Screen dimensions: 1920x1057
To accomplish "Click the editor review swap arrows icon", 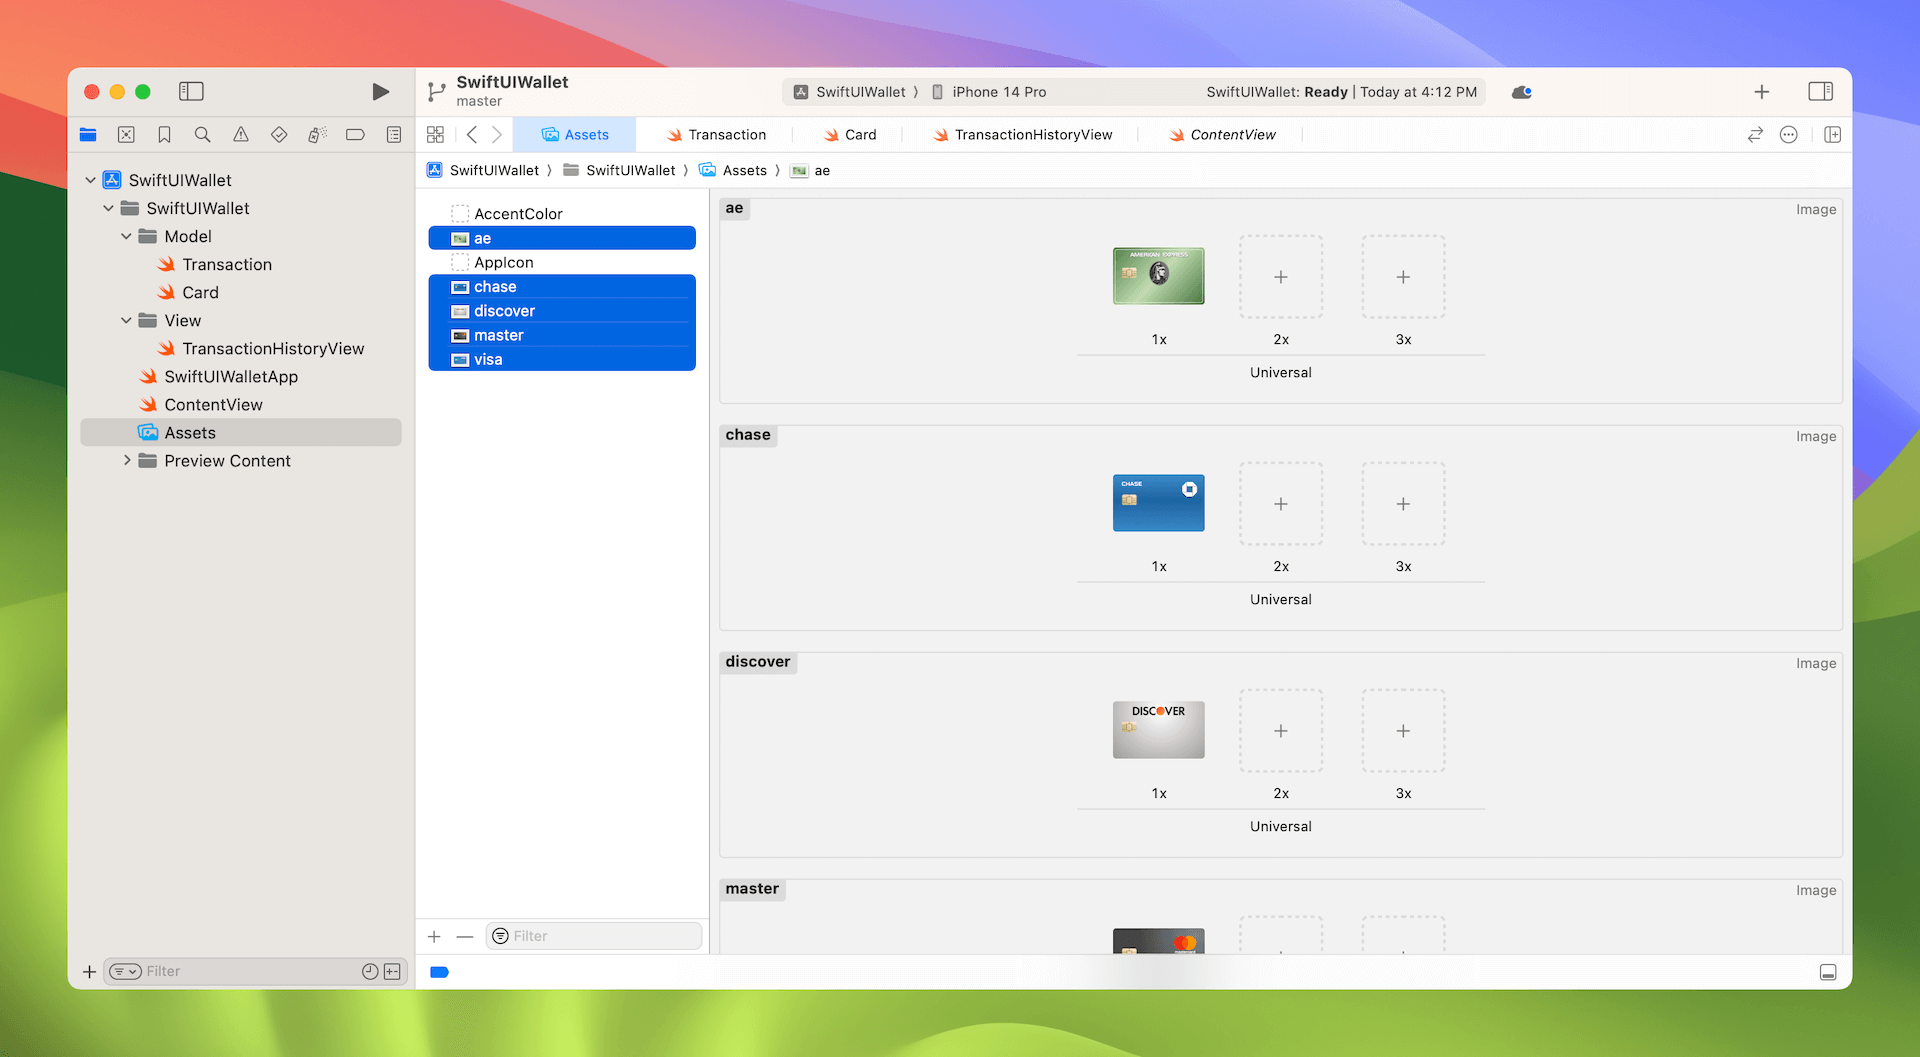I will (1755, 135).
